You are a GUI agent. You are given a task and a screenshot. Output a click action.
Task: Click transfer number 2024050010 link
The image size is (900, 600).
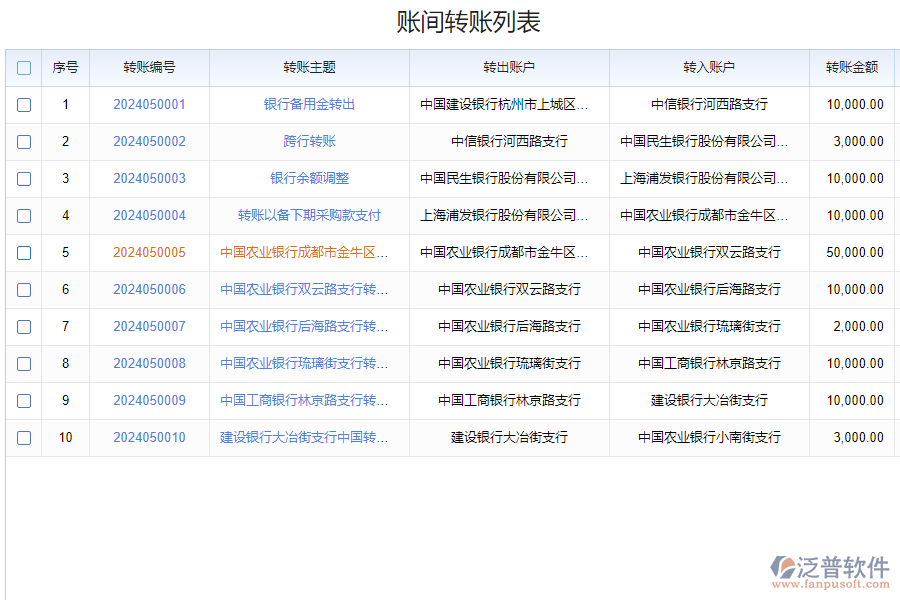tap(149, 438)
